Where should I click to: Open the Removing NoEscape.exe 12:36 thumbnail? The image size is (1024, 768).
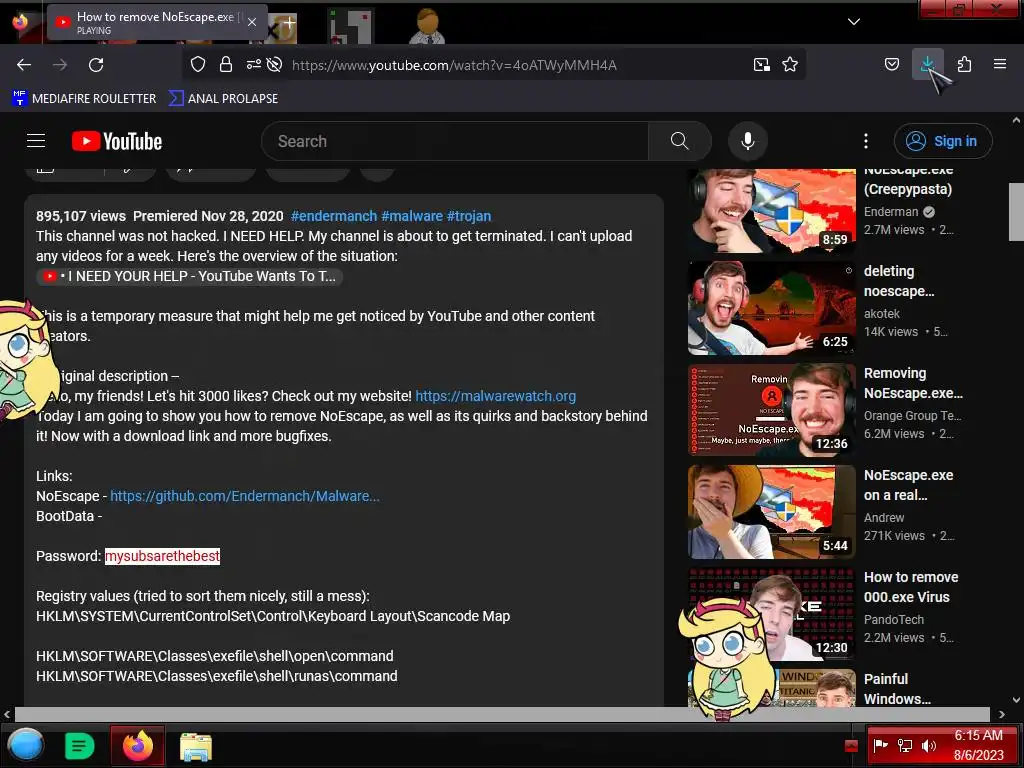pyautogui.click(x=771, y=410)
